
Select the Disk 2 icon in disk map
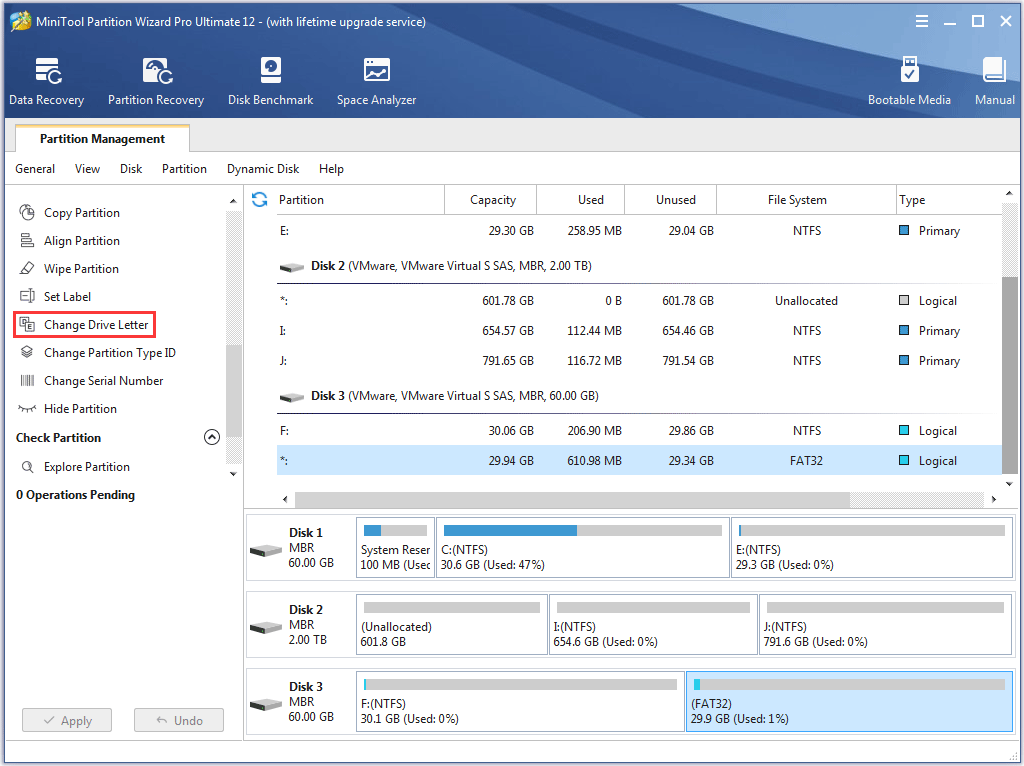pos(266,628)
